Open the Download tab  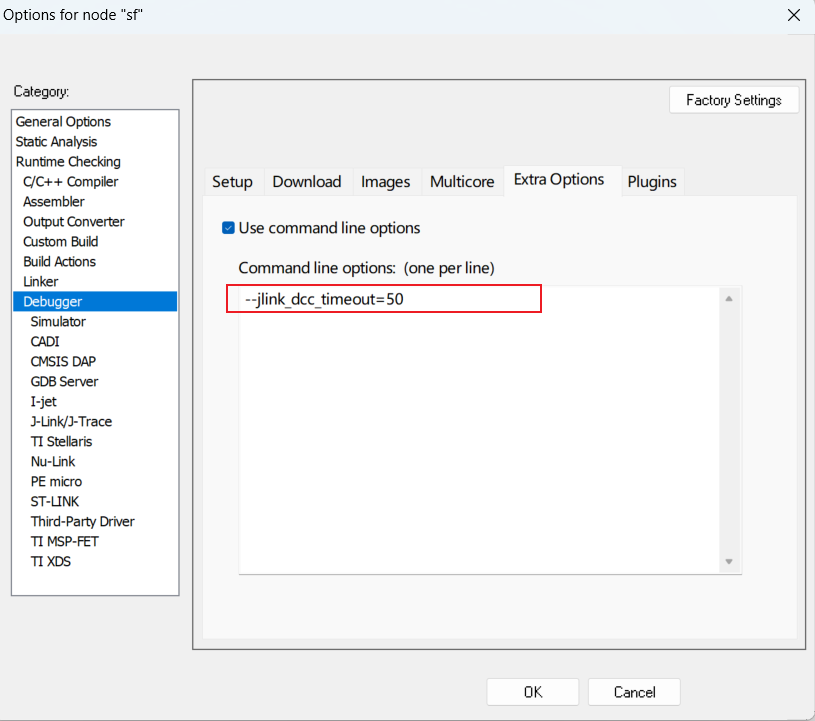pyautogui.click(x=307, y=181)
